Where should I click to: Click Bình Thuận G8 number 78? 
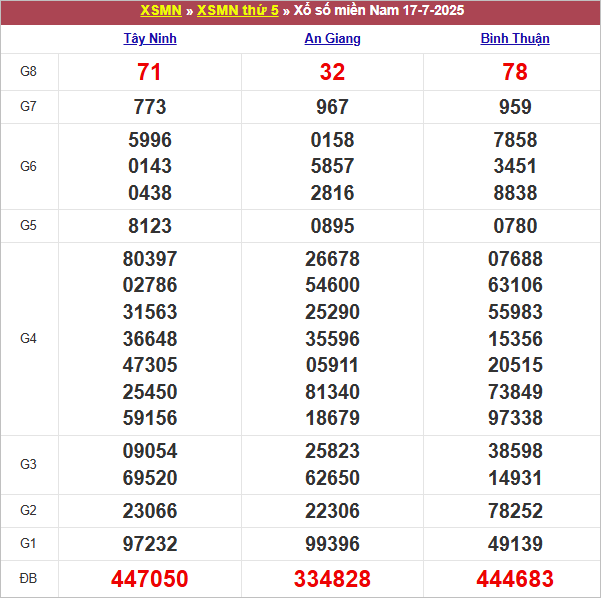[x=515, y=72]
